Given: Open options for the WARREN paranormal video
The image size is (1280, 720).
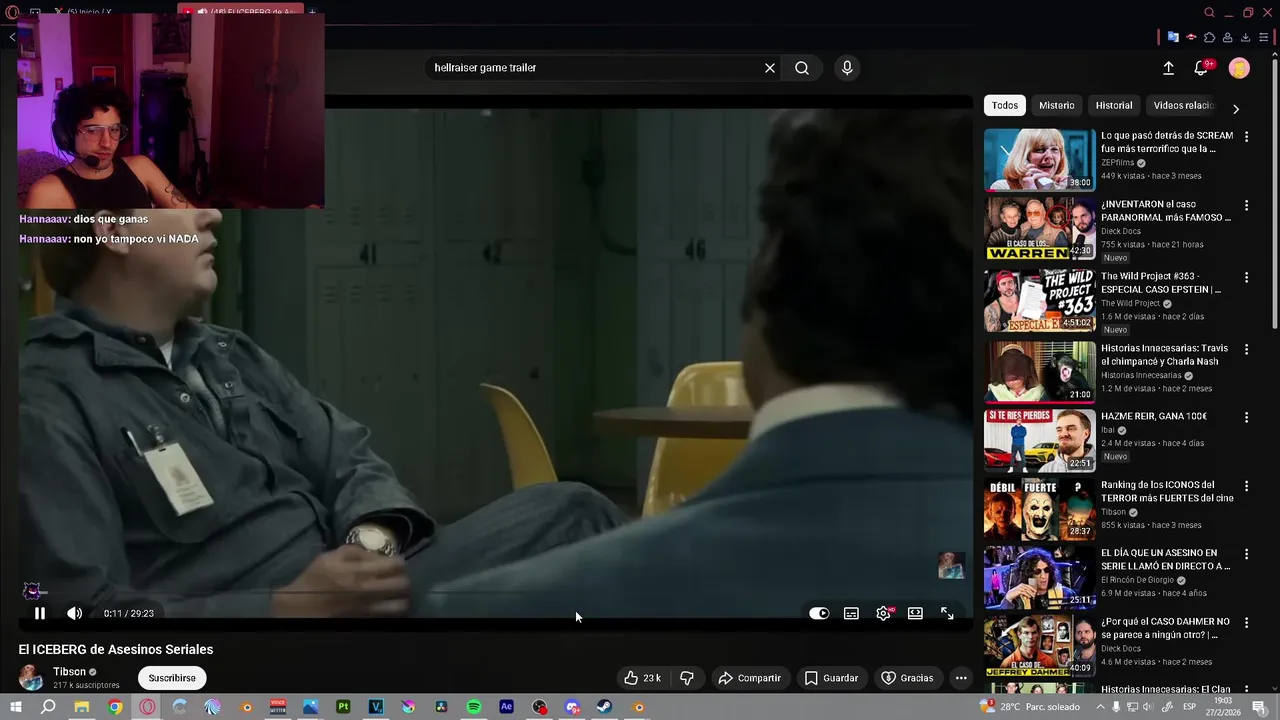Looking at the screenshot, I should coord(1246,205).
